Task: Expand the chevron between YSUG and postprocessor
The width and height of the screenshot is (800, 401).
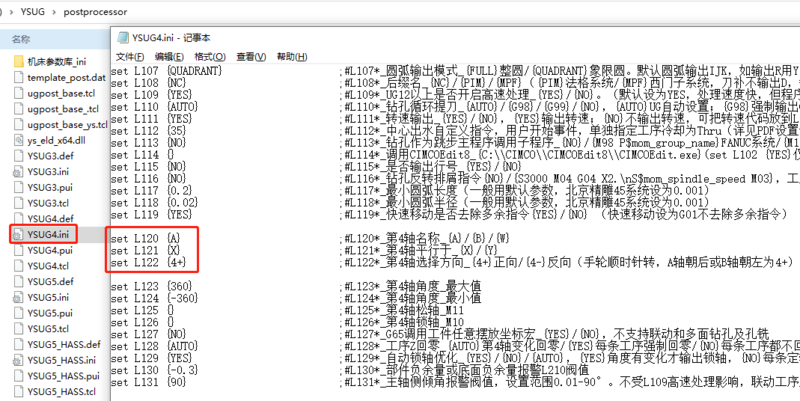Action: tap(53, 9)
